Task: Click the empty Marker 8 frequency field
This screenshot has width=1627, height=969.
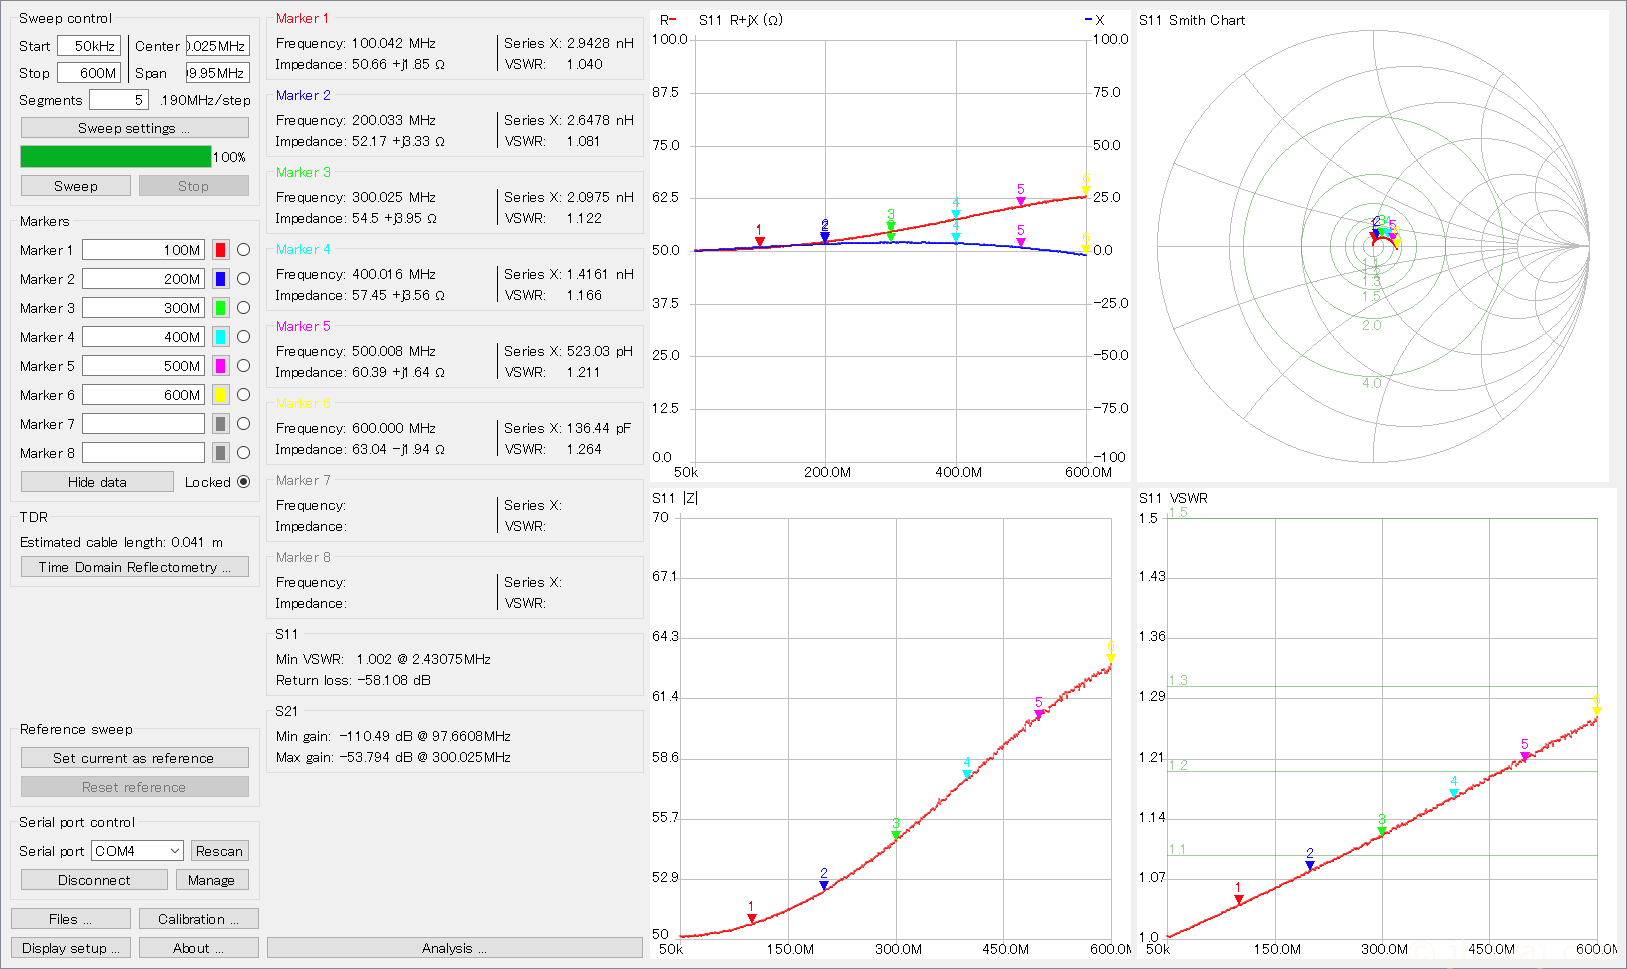Action: click(x=143, y=453)
